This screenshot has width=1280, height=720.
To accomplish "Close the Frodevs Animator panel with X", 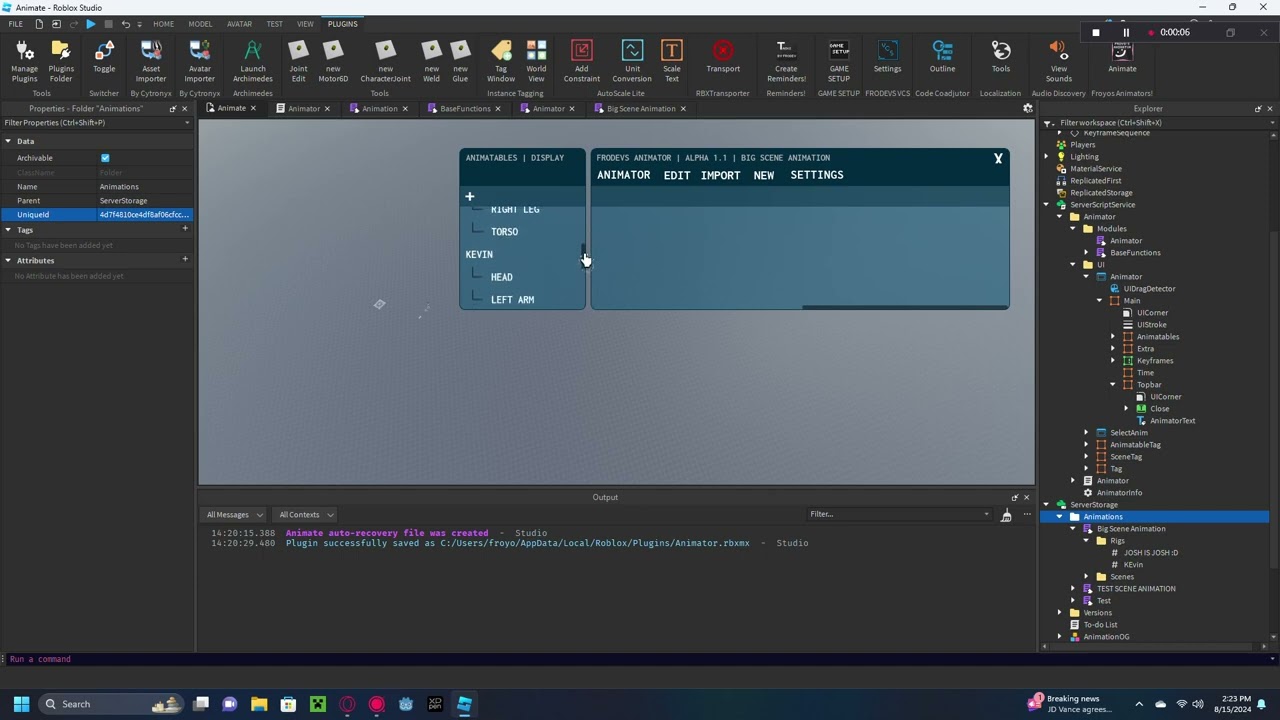I will click(x=998, y=158).
